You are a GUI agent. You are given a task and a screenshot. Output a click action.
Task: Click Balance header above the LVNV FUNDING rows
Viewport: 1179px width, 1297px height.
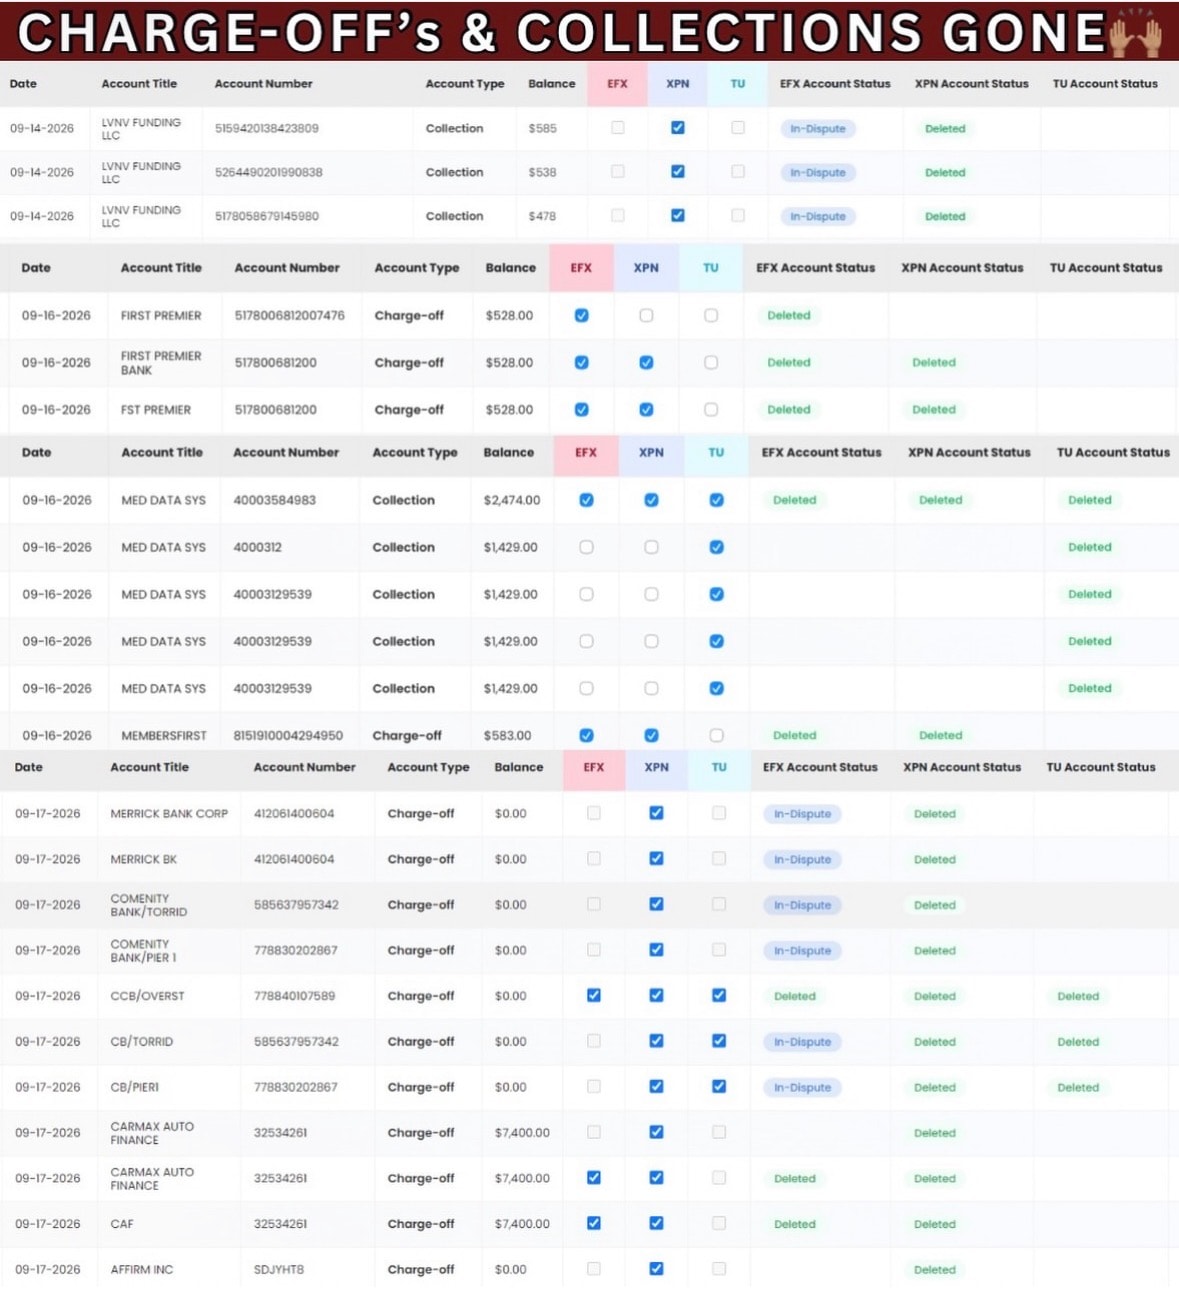point(552,84)
